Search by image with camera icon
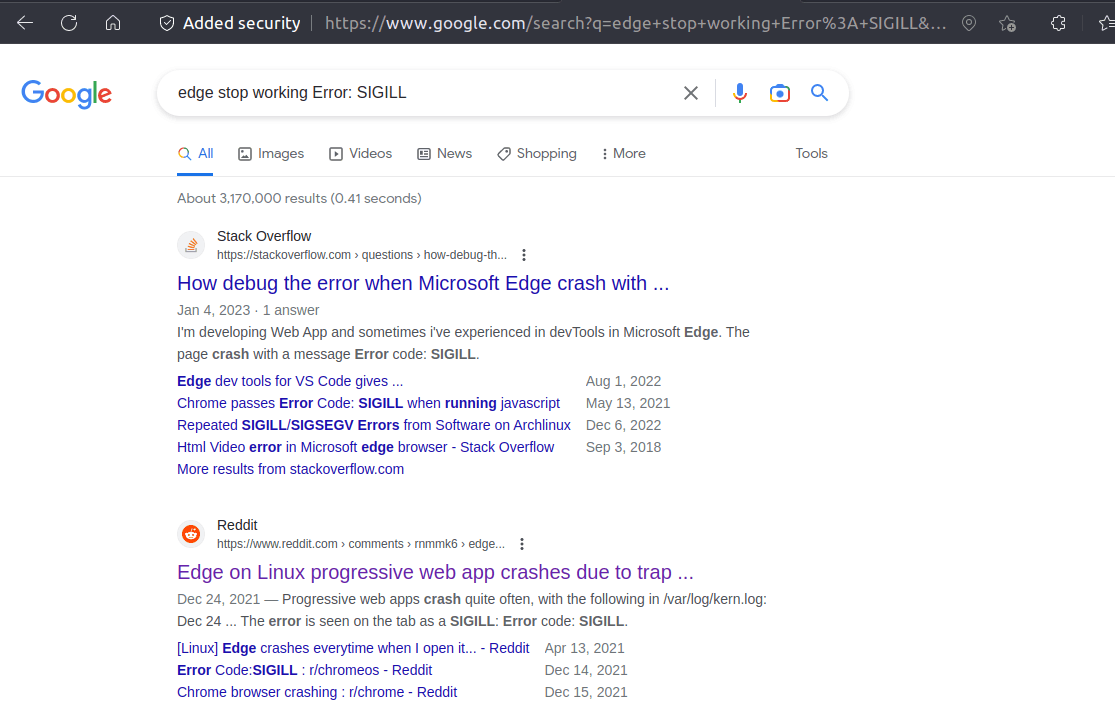The width and height of the screenshot is (1115, 701). (780, 93)
